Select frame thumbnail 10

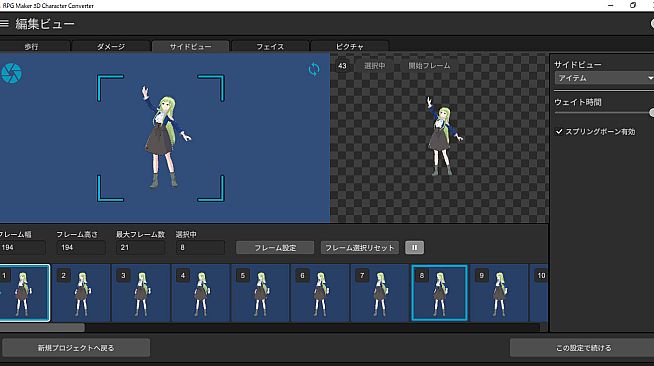tap(538, 293)
